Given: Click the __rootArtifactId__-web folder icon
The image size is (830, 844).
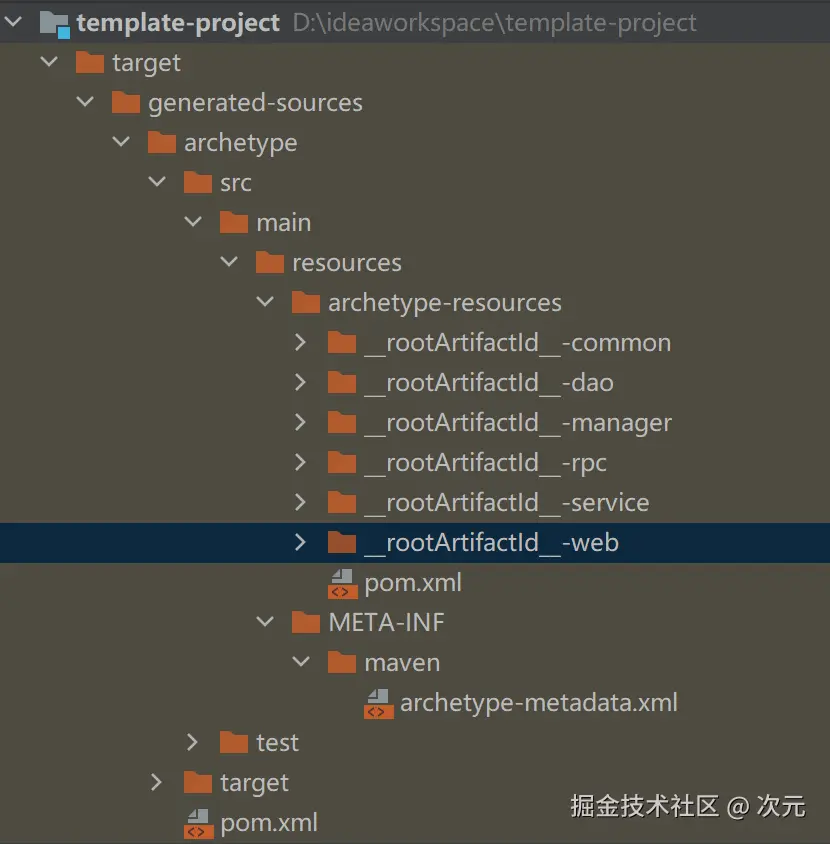Looking at the screenshot, I should click(x=342, y=542).
